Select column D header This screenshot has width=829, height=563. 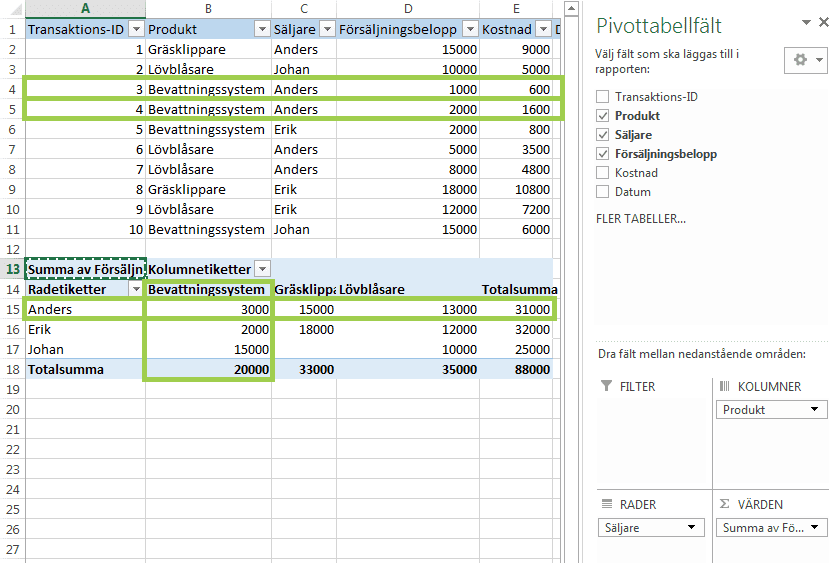tap(408, 8)
